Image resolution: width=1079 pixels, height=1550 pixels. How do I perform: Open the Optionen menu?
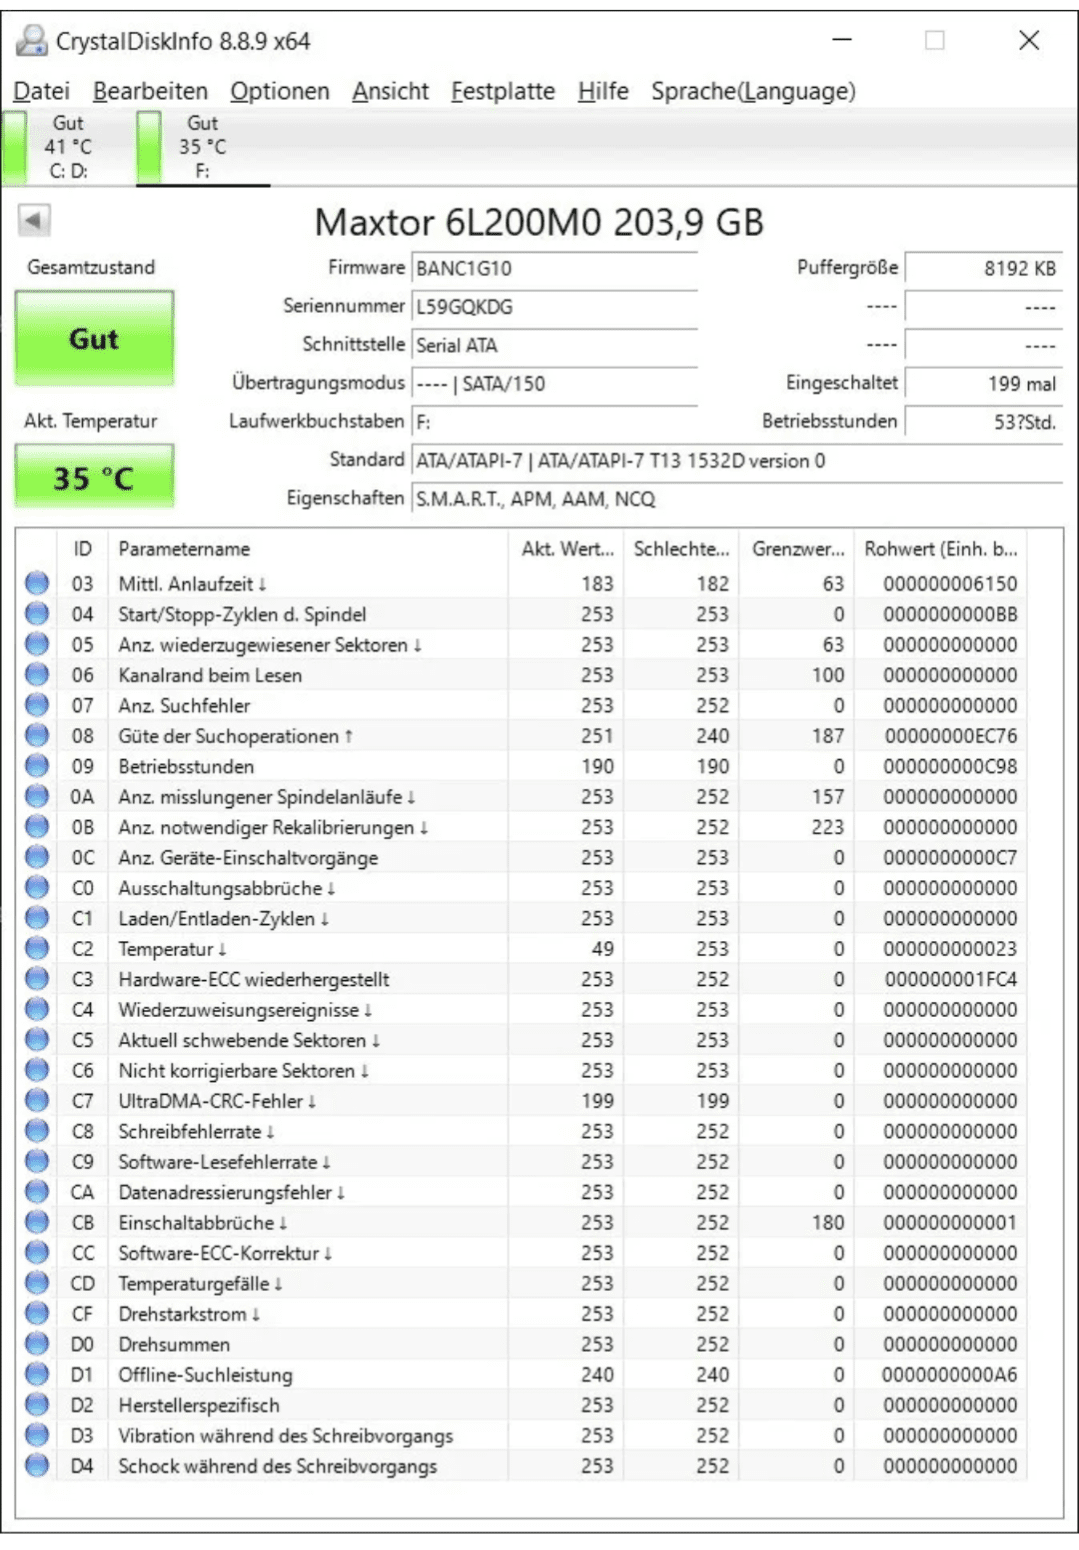pos(279,91)
